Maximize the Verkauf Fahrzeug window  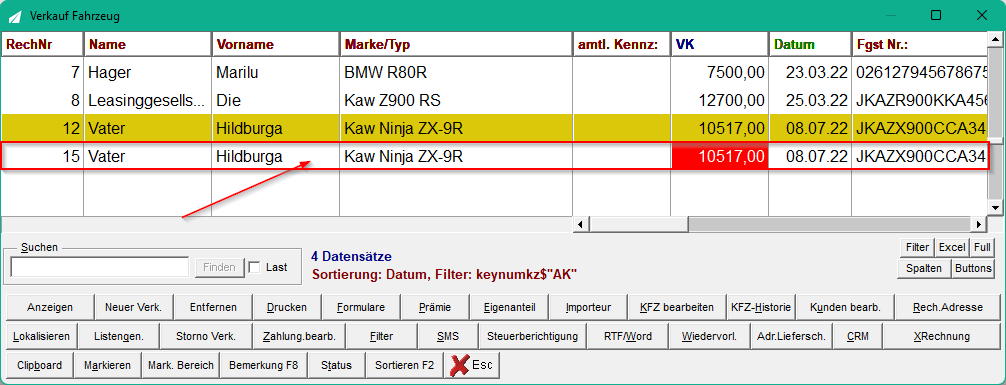936,15
